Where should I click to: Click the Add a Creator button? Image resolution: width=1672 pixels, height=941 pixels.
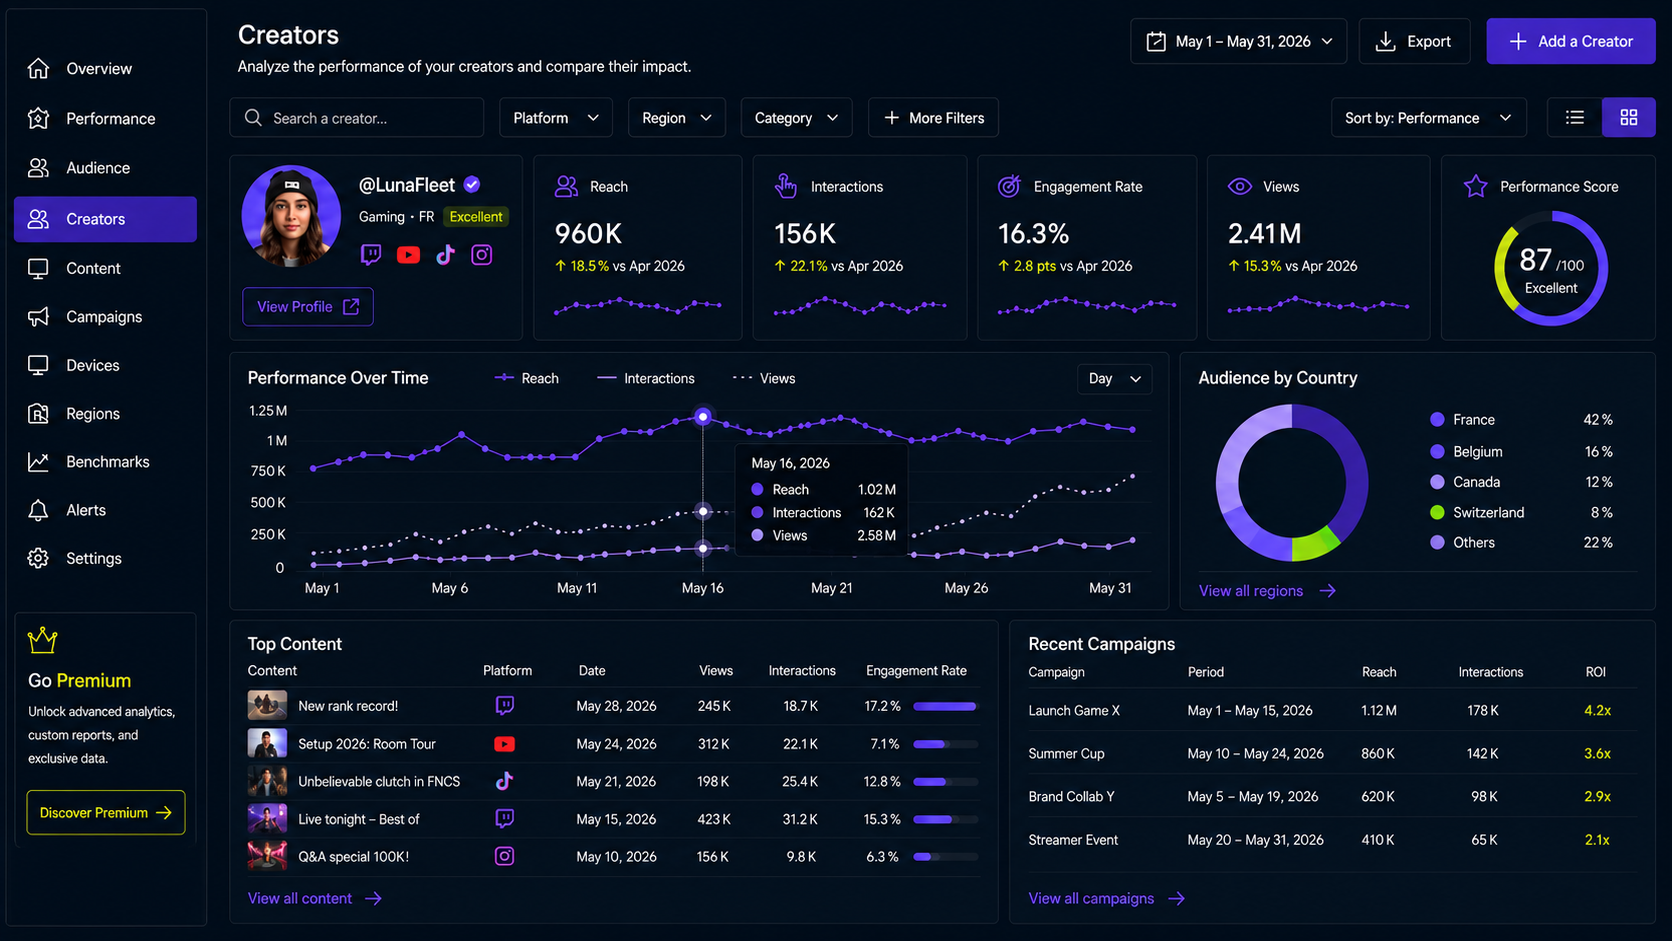click(1571, 41)
